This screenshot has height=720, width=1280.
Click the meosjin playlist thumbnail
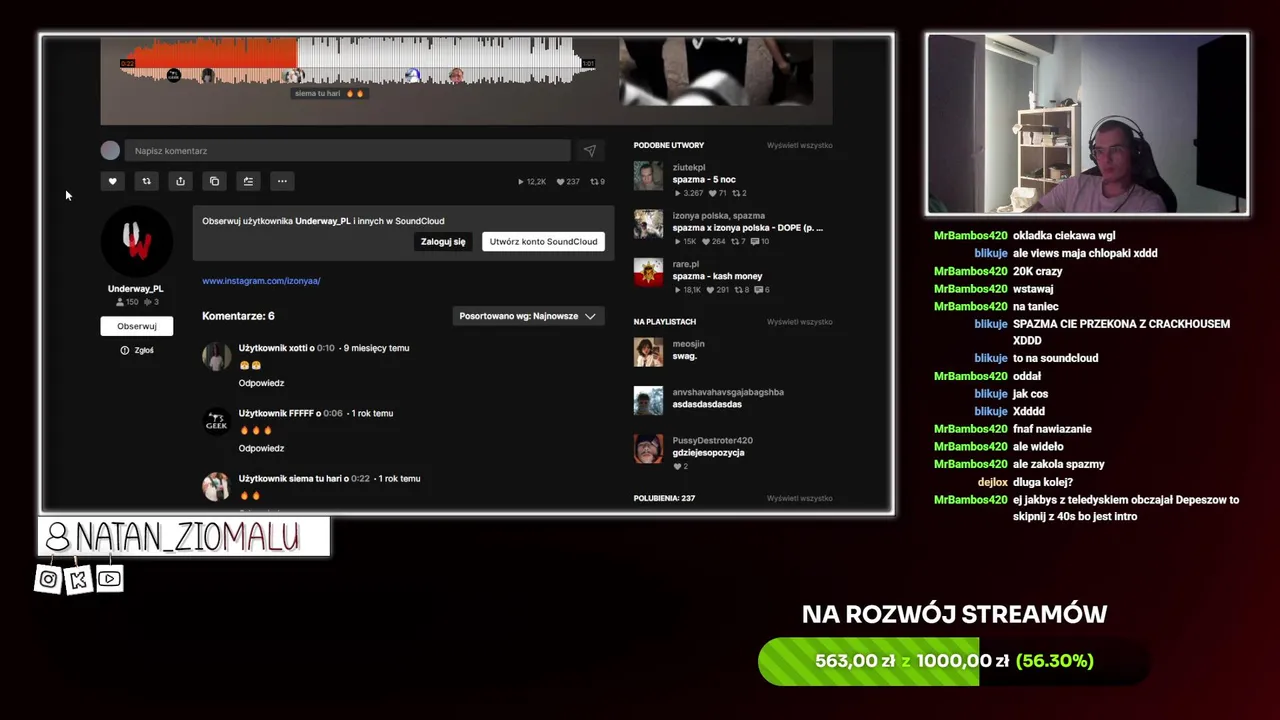point(648,352)
